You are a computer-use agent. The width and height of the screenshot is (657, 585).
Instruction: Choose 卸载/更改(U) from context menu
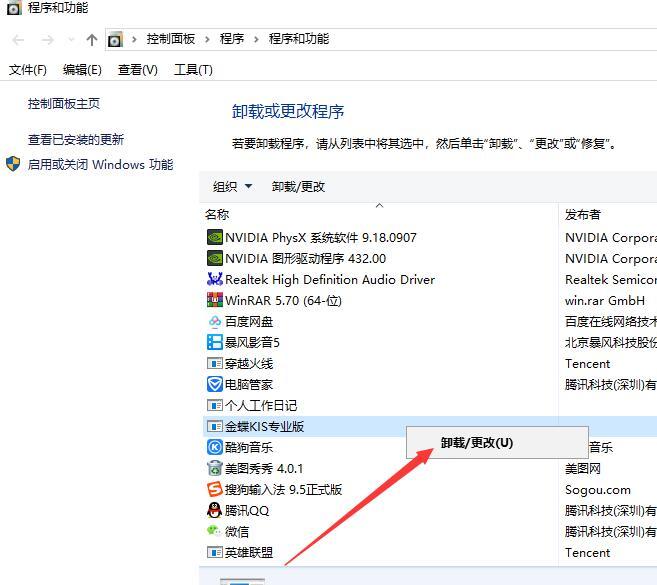[477, 443]
